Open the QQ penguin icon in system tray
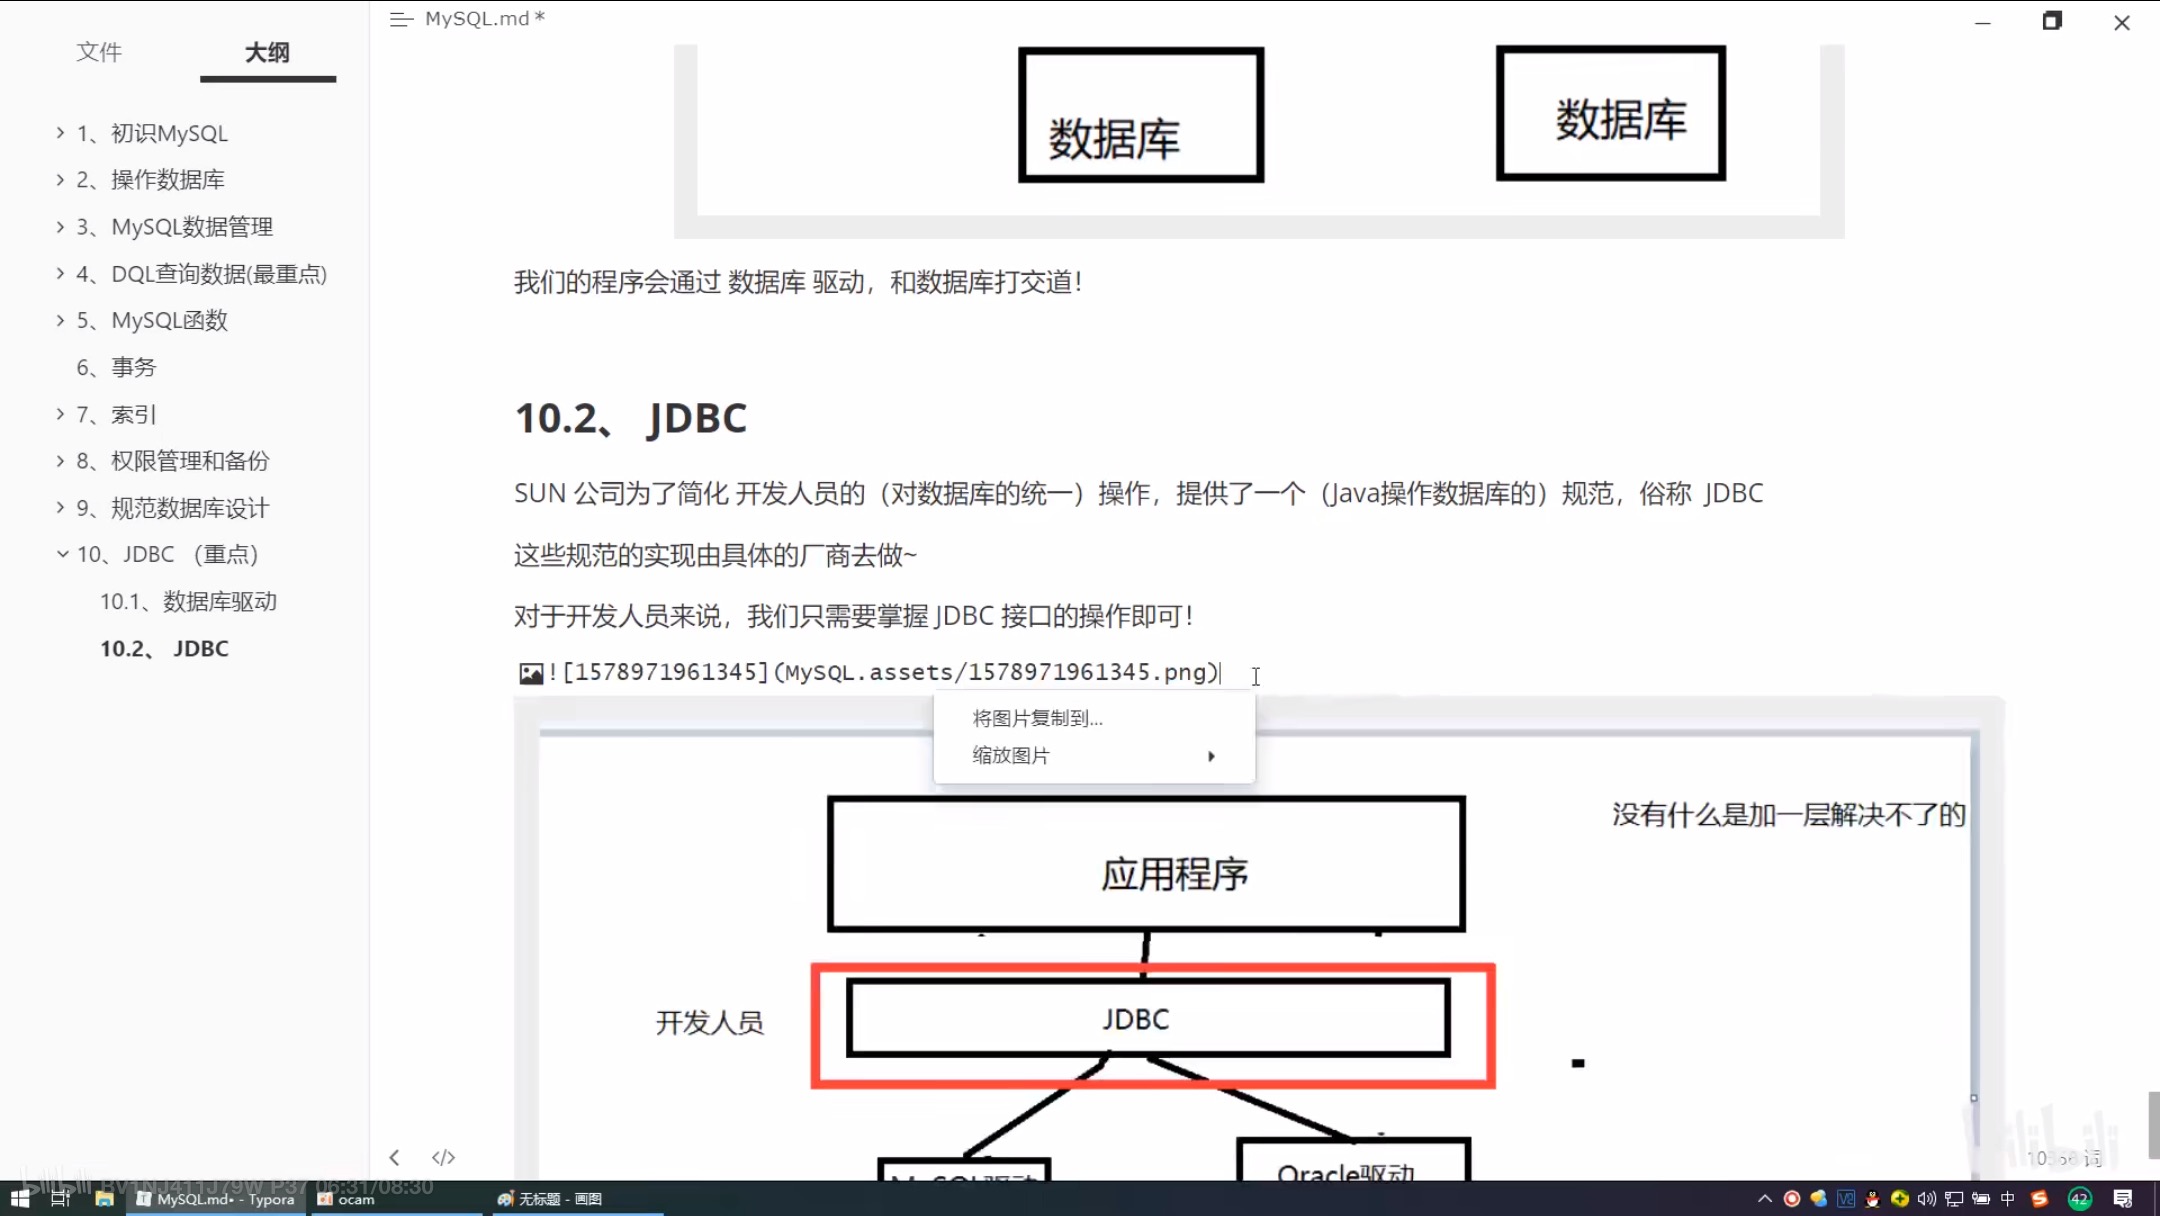This screenshot has width=2160, height=1216. (1872, 1198)
